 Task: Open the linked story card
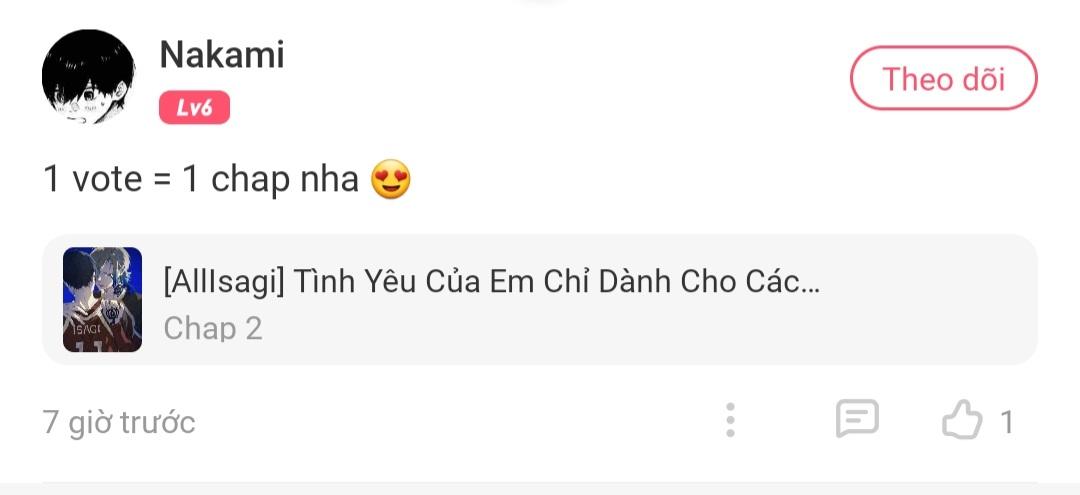[540, 299]
